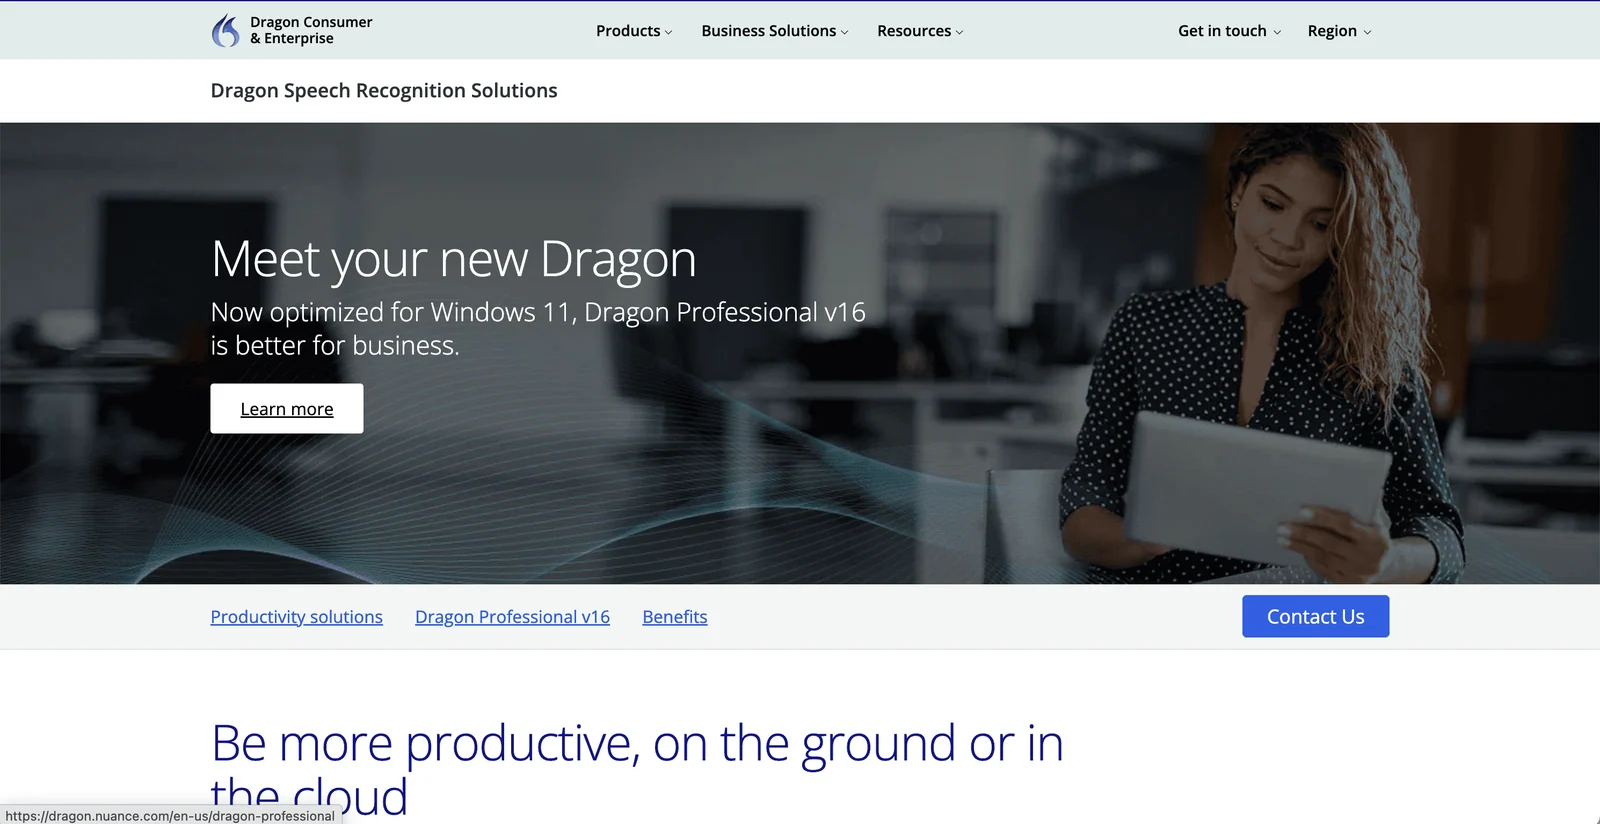Open the Benefits anchor link
Viewport: 1600px width, 824px height.
(x=675, y=617)
